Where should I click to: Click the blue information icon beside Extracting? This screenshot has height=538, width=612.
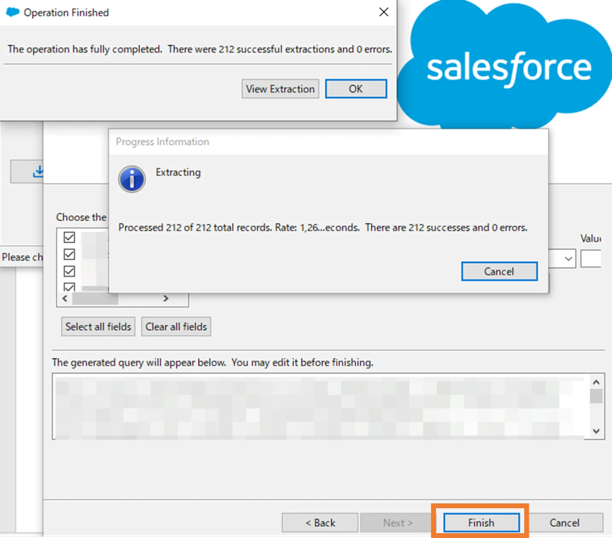pos(132,178)
